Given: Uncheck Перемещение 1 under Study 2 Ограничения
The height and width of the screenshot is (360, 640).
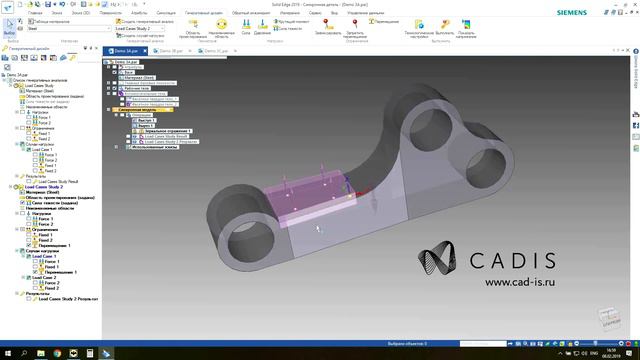Looking at the screenshot, I should pyautogui.click(x=29, y=245).
